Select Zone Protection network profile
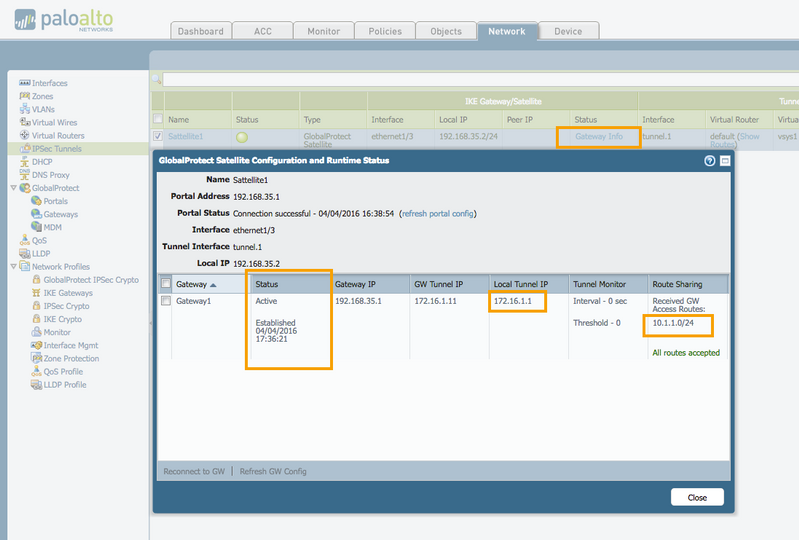Screen dimensions: 799x540 point(70,358)
